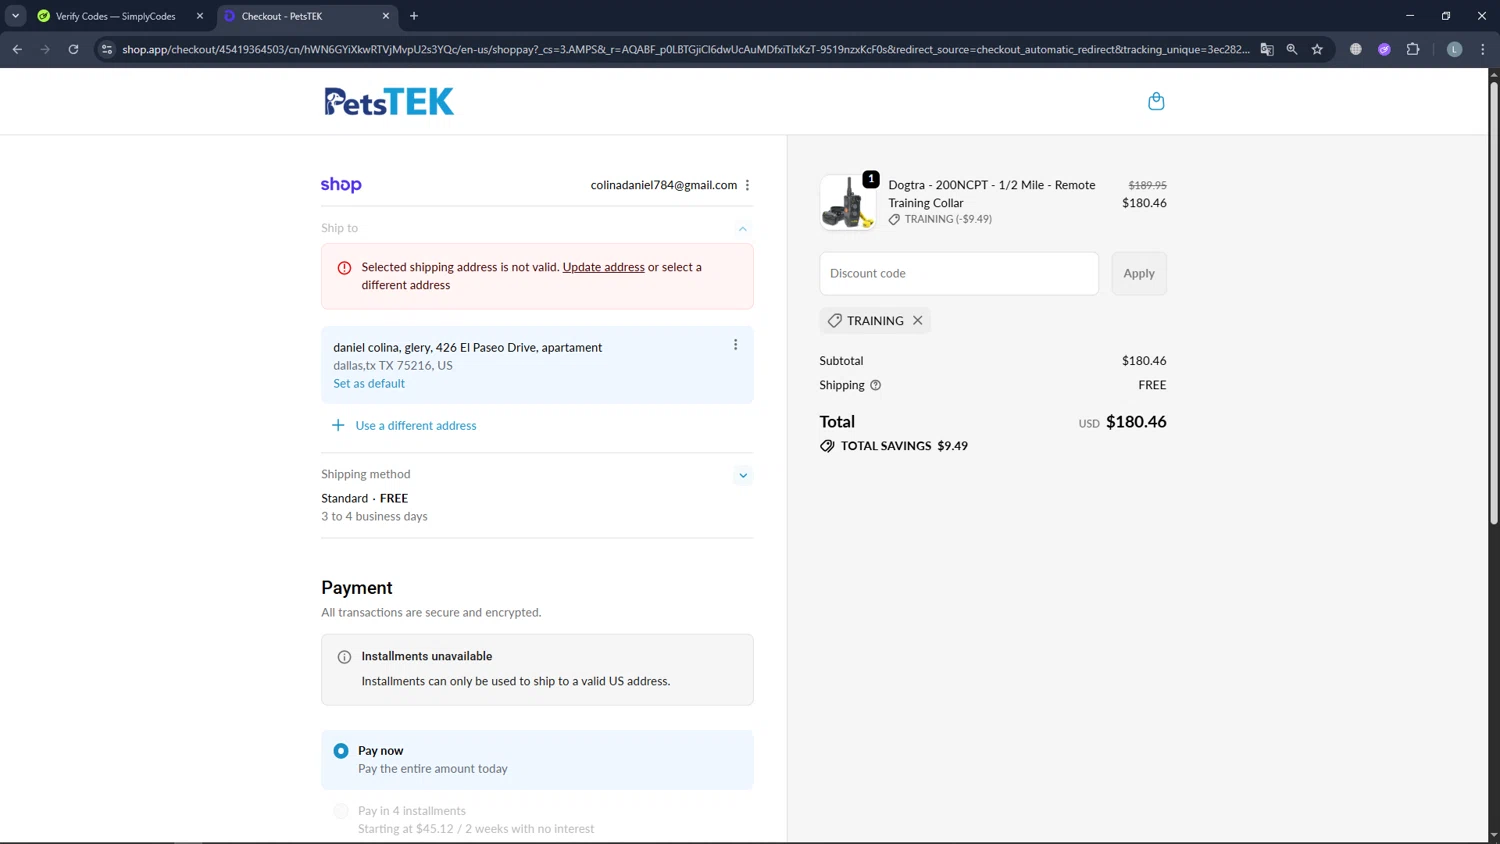Click Subtotal $180.46 amount
1500x844 pixels.
1144,361
